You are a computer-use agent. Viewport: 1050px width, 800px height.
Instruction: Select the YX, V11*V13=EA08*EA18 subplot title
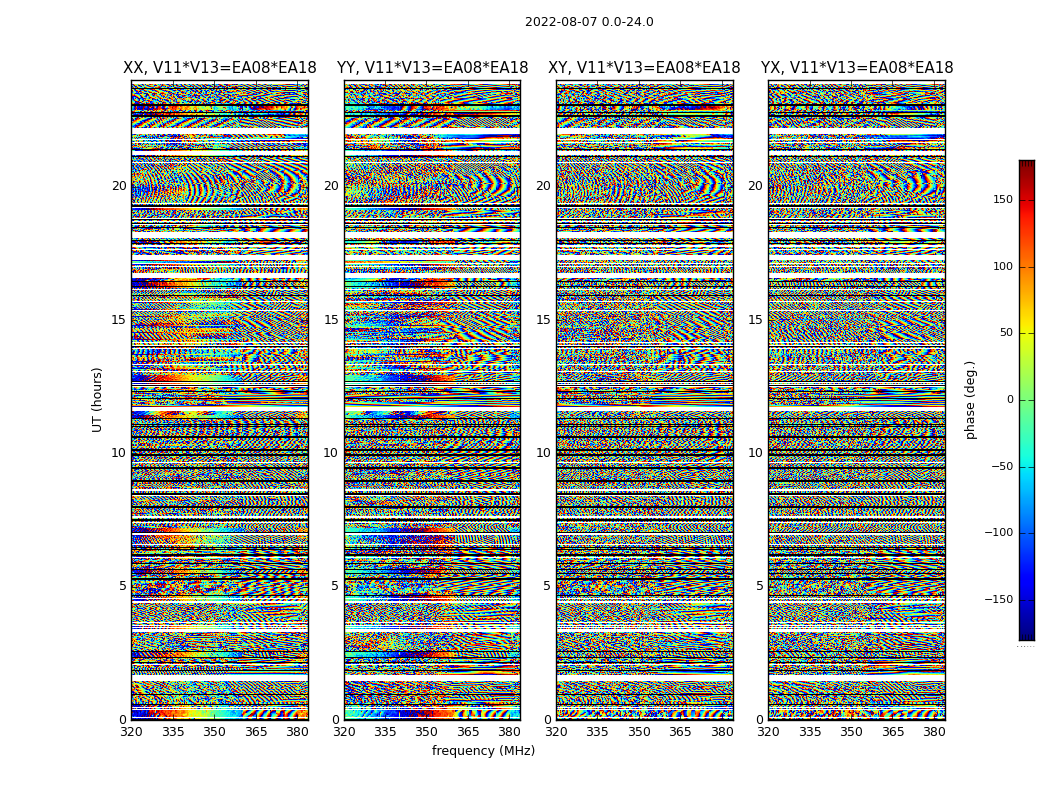856,68
